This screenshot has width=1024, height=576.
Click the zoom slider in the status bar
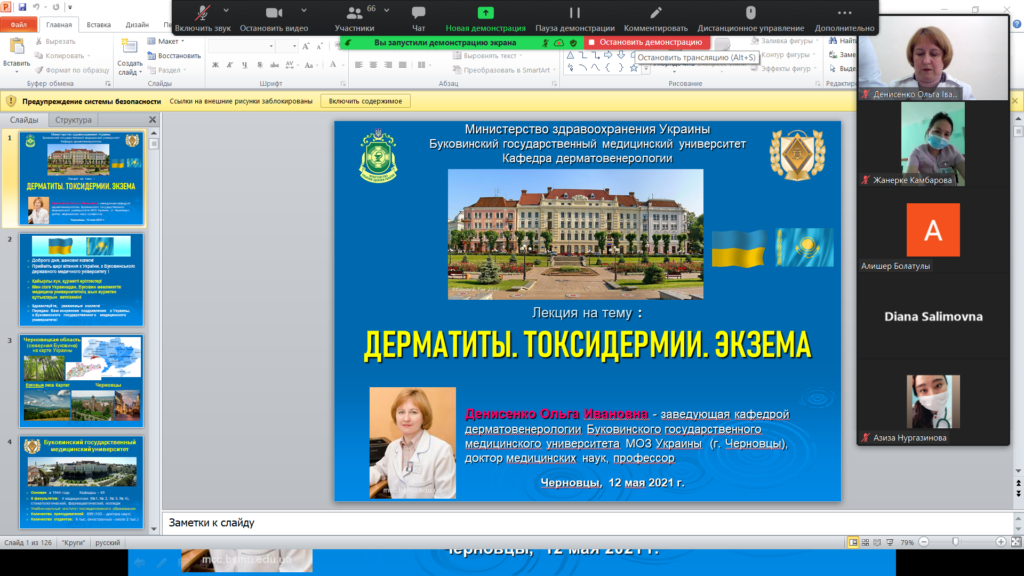click(955, 541)
